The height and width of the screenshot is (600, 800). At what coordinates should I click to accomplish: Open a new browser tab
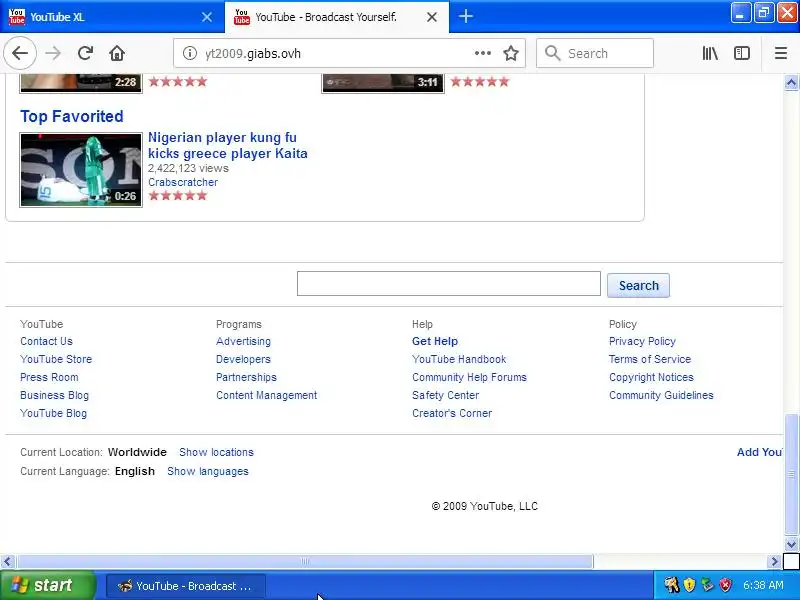tap(465, 16)
